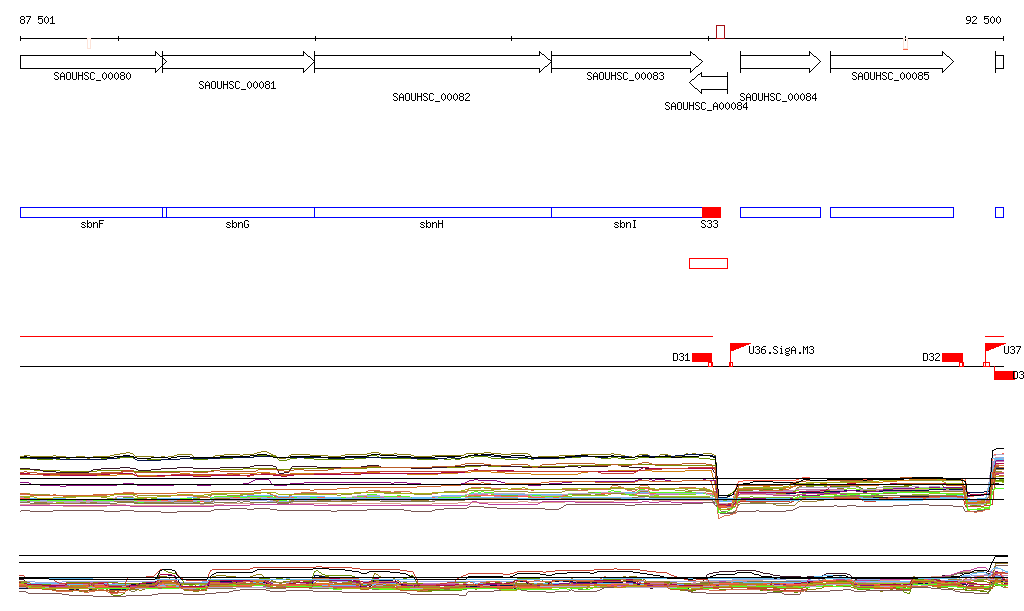Select the SAOUHSC_00081 gene arrow
Image resolution: width=1024 pixels, height=611 pixels.
pos(238,62)
